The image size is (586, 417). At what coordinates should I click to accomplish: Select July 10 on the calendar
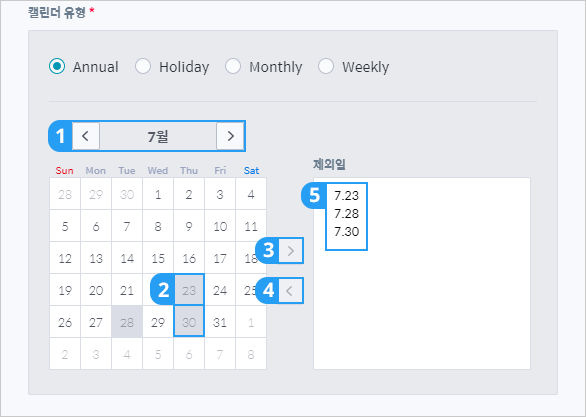coord(220,226)
